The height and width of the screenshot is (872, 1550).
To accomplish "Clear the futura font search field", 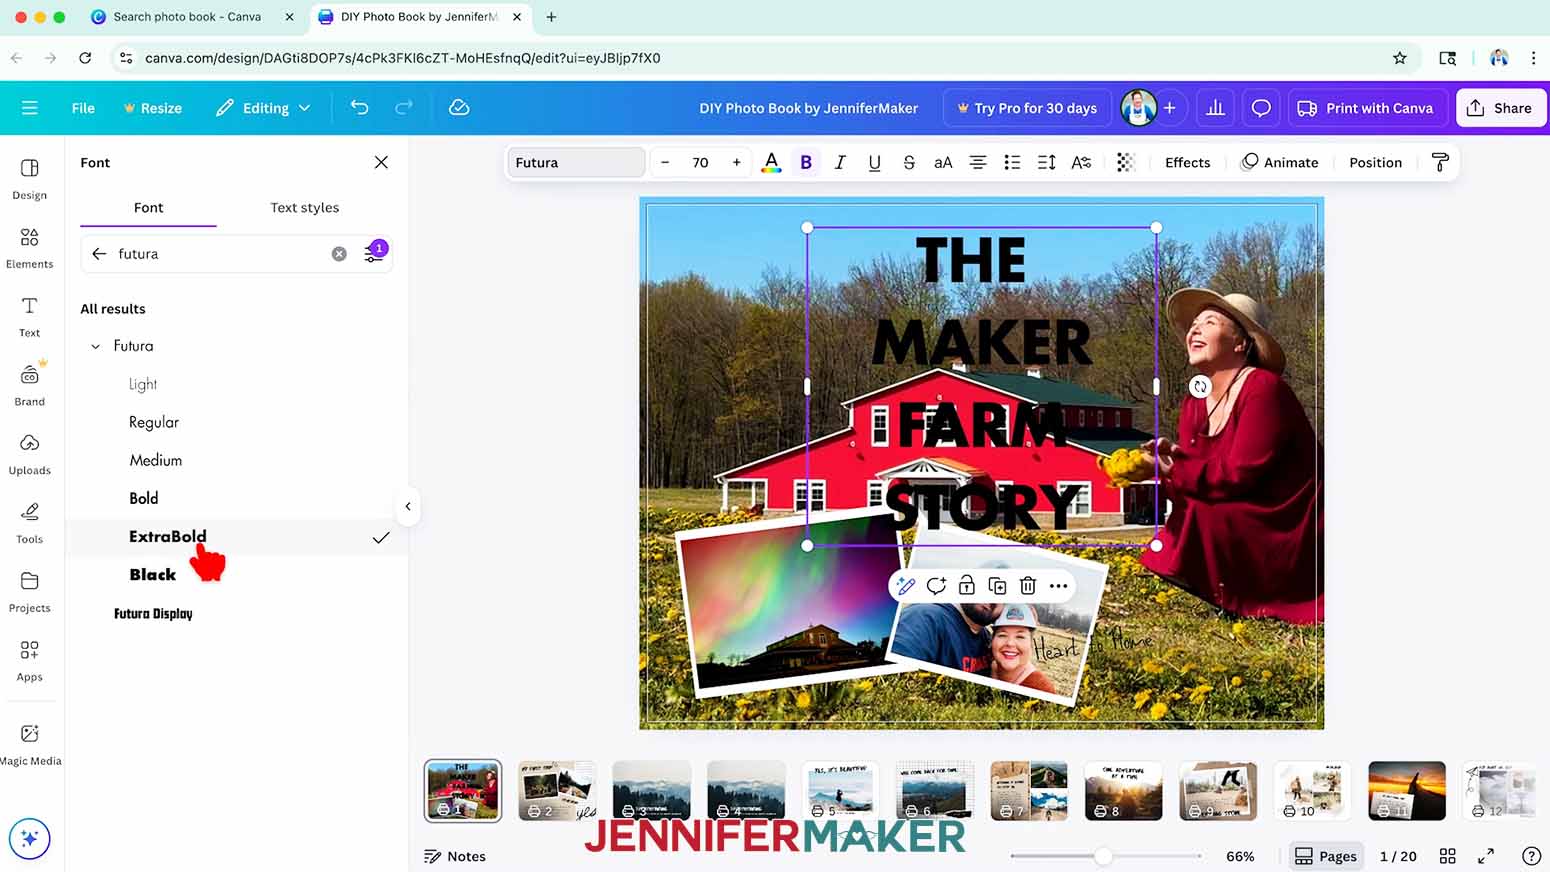I will coord(339,254).
